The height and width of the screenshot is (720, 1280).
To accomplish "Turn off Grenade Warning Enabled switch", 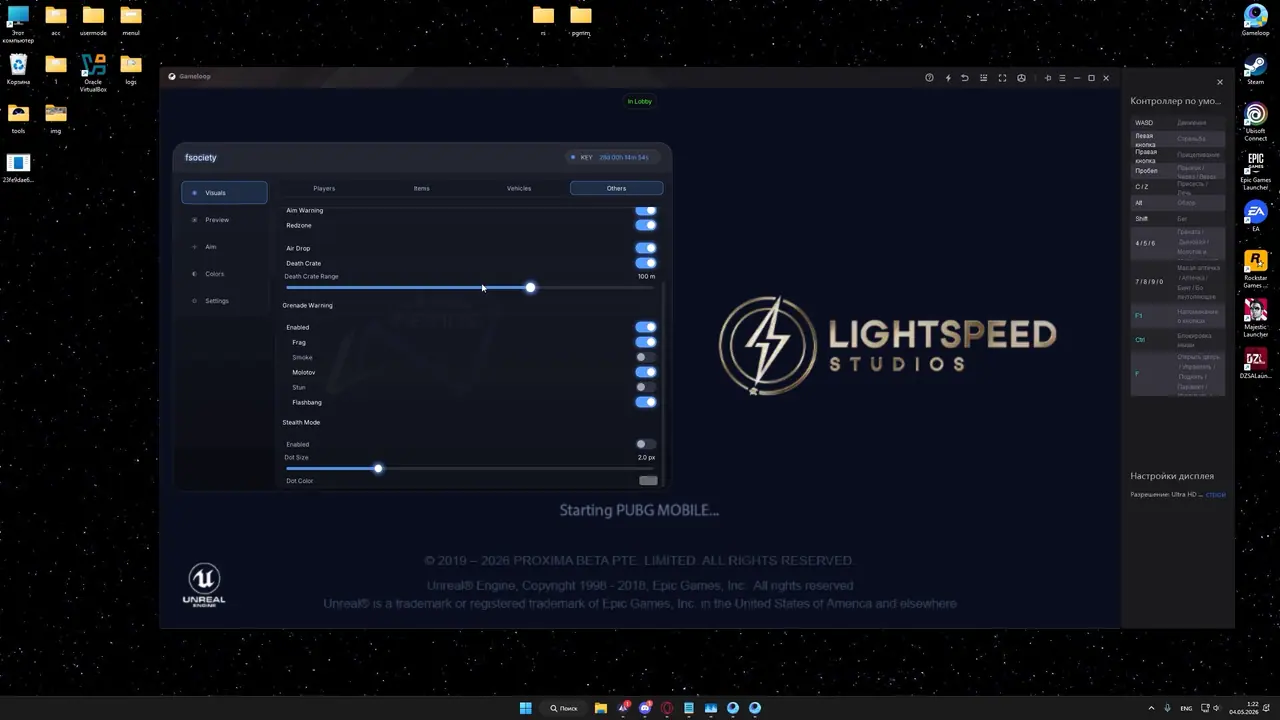I will tap(646, 327).
